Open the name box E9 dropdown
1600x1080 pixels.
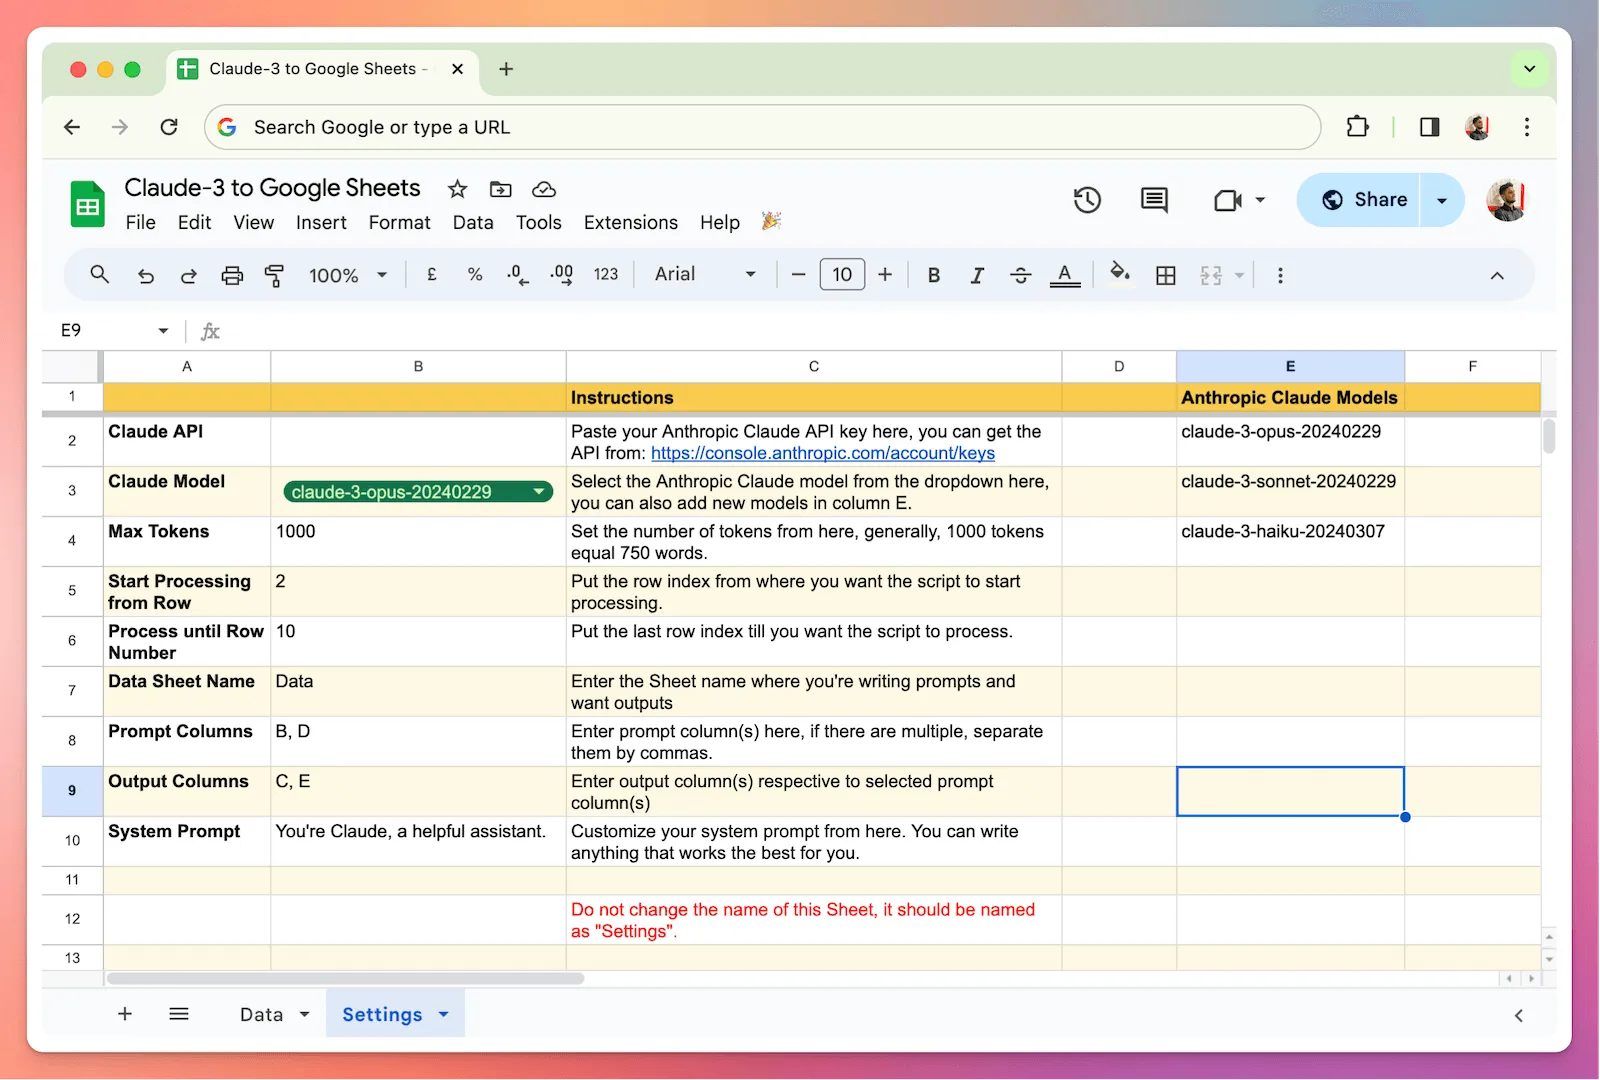coord(163,331)
